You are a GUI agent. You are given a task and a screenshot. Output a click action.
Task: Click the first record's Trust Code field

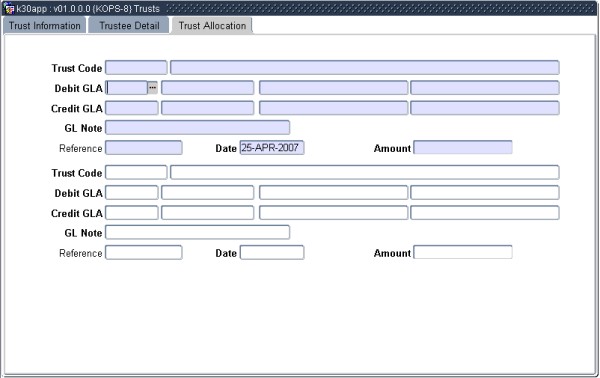click(x=136, y=68)
